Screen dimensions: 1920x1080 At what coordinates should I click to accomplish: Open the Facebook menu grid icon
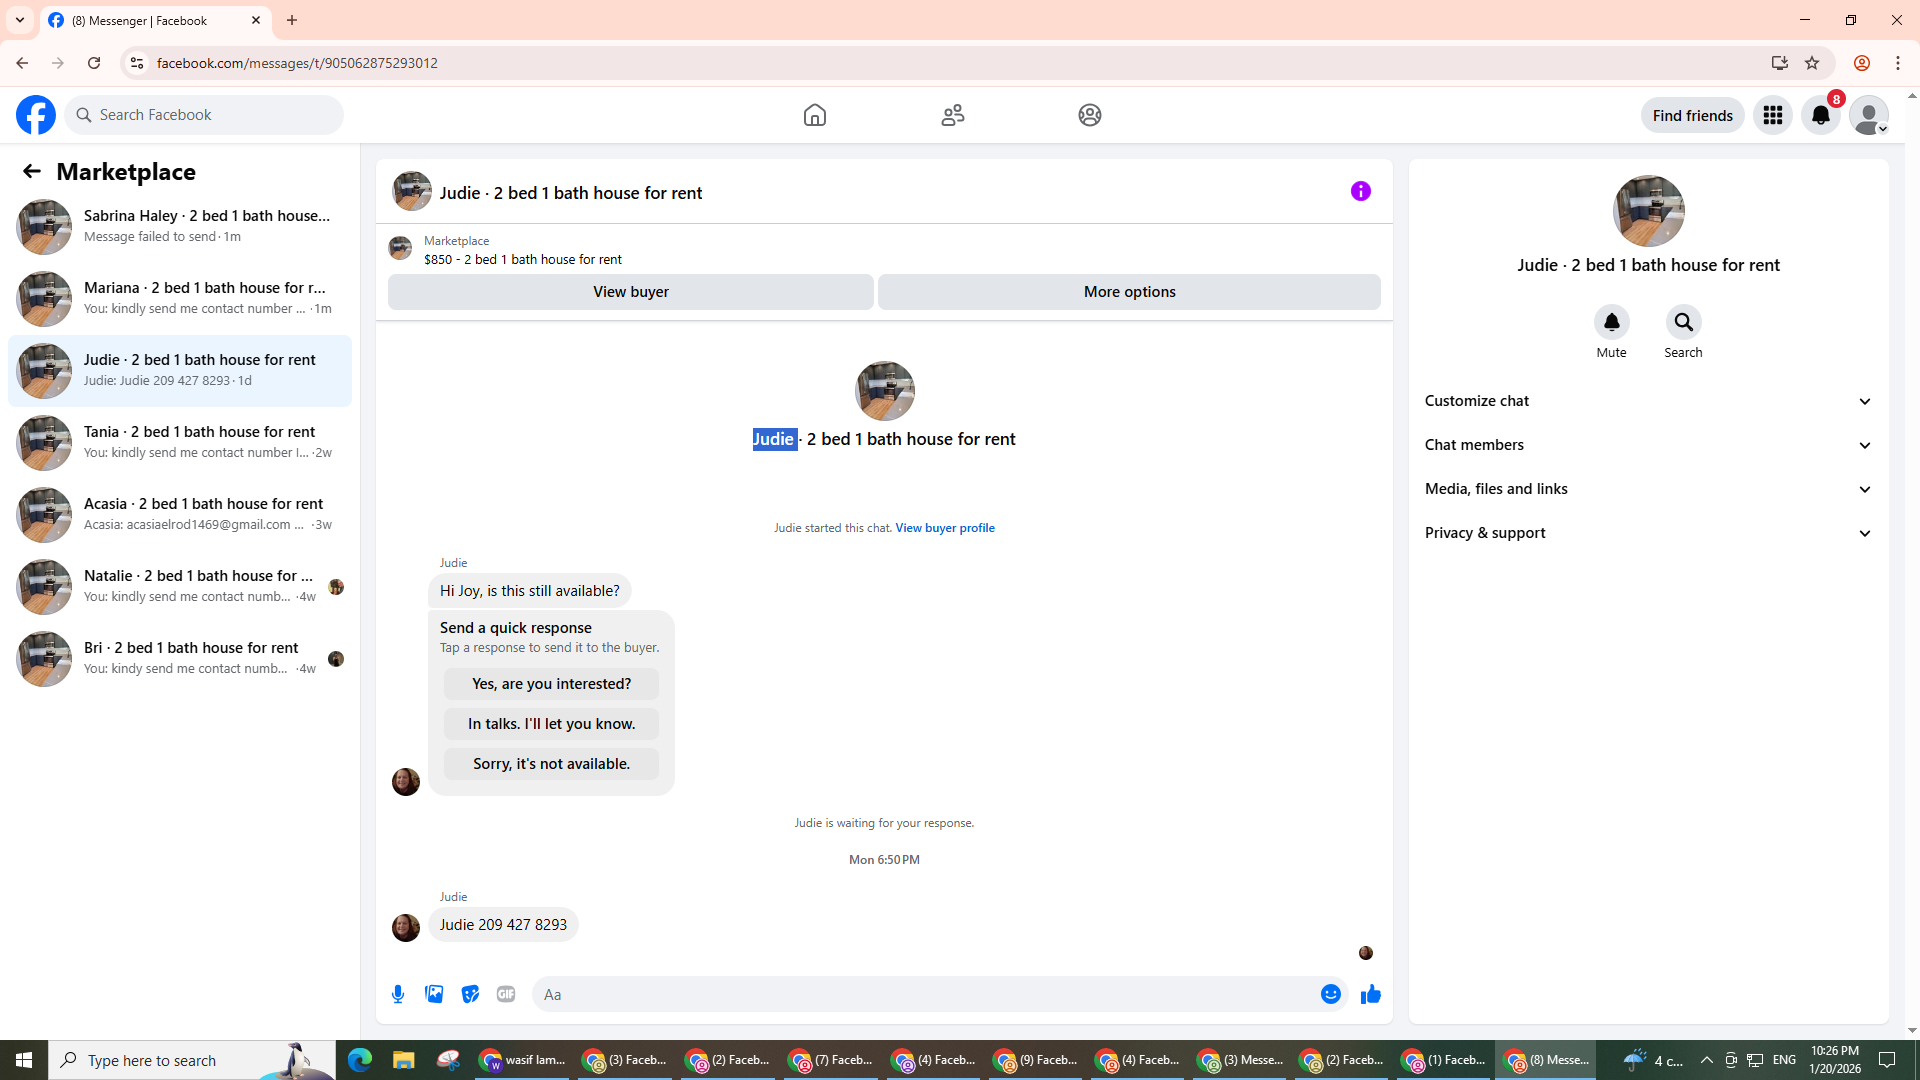coord(1773,115)
